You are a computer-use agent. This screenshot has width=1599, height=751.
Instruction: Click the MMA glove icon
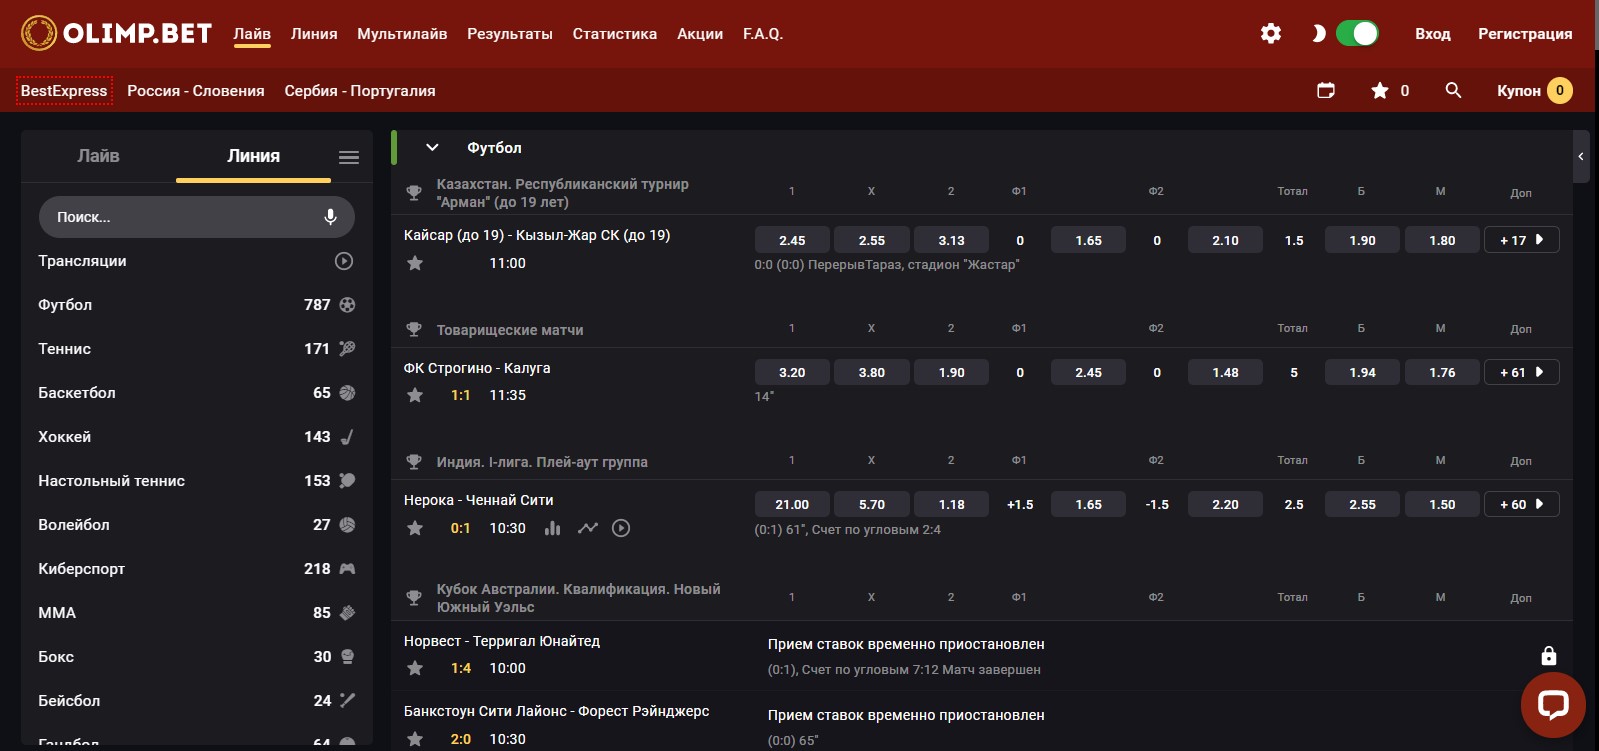(347, 613)
